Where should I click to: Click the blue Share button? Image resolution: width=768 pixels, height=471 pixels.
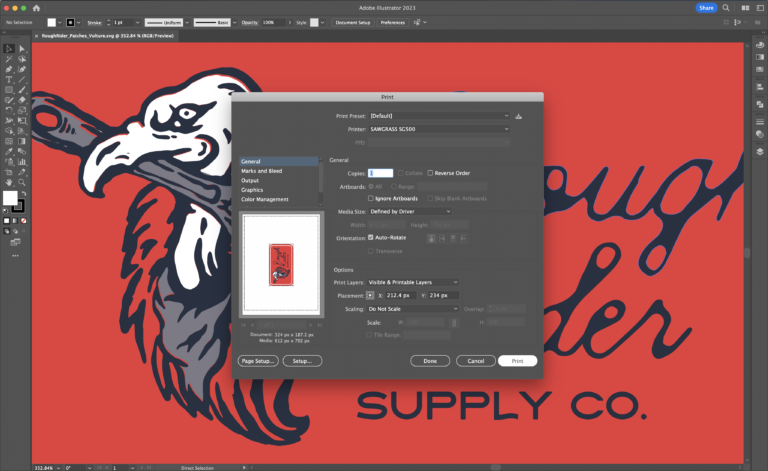coord(706,8)
